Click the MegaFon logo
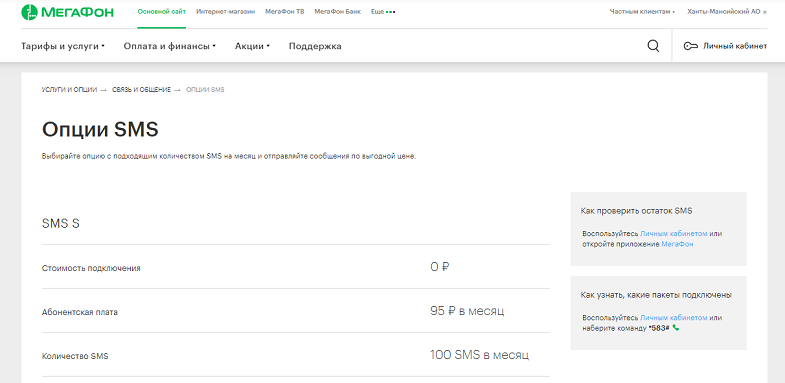This screenshot has width=785, height=383. (68, 12)
